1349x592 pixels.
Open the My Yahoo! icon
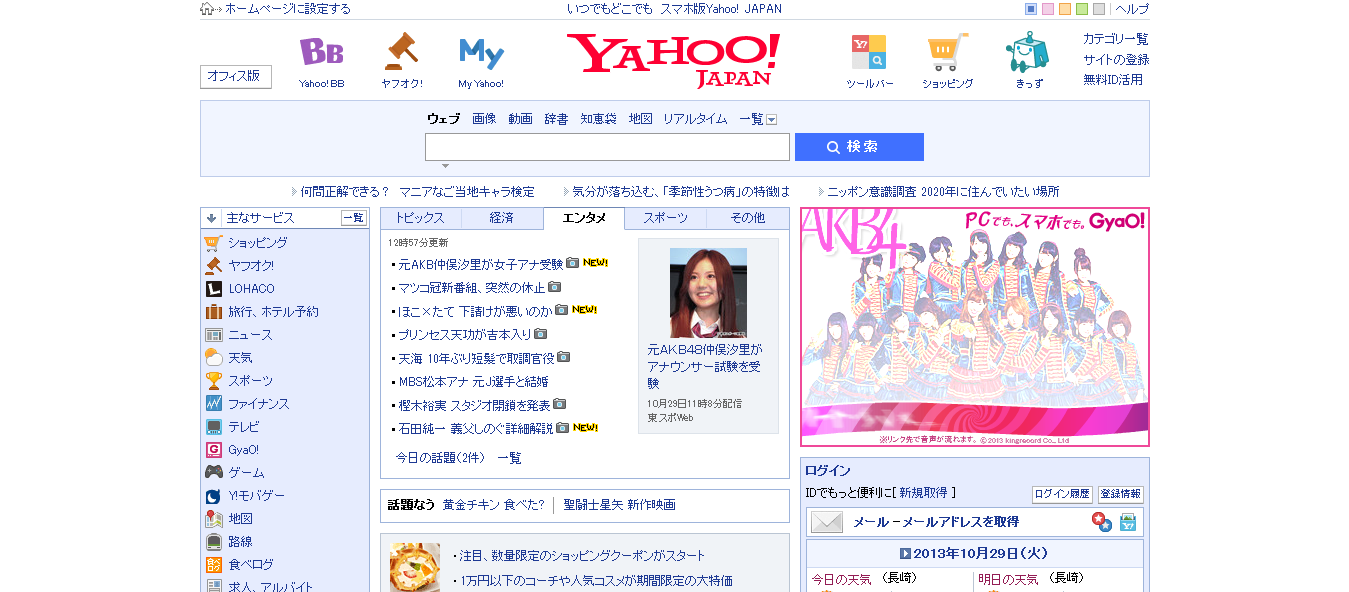pyautogui.click(x=481, y=52)
